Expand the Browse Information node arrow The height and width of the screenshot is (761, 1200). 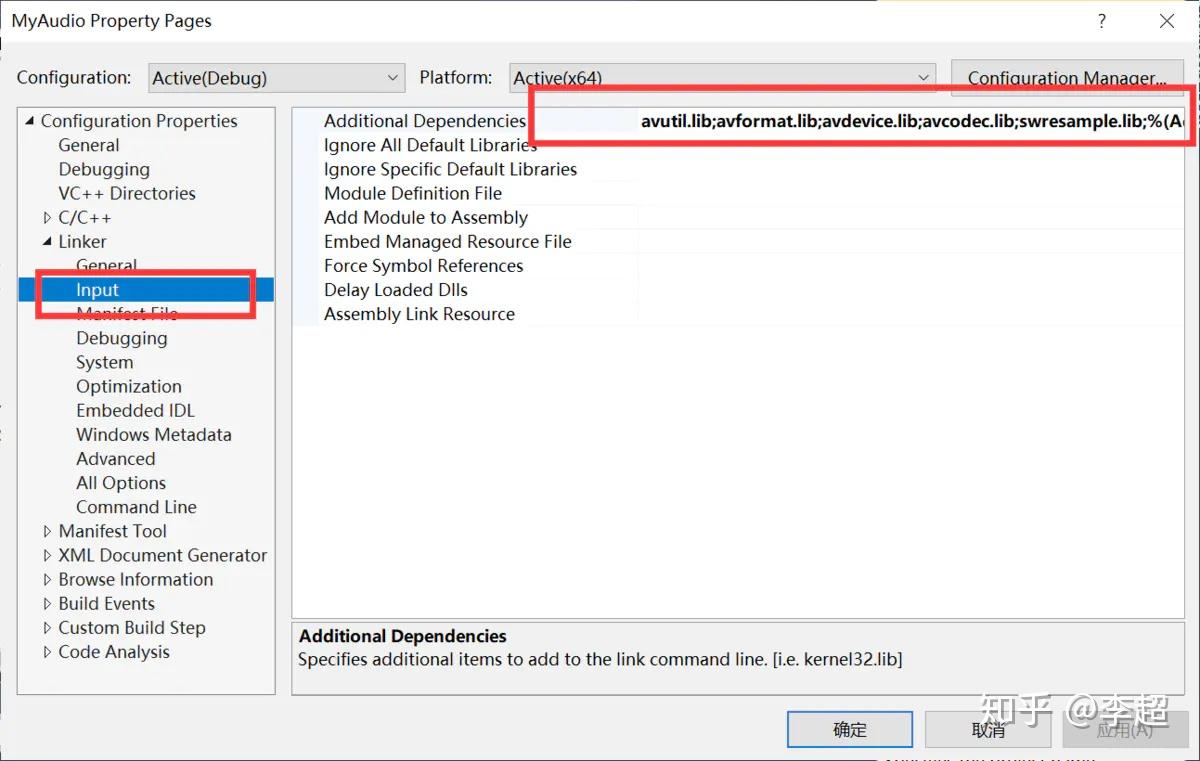48,580
